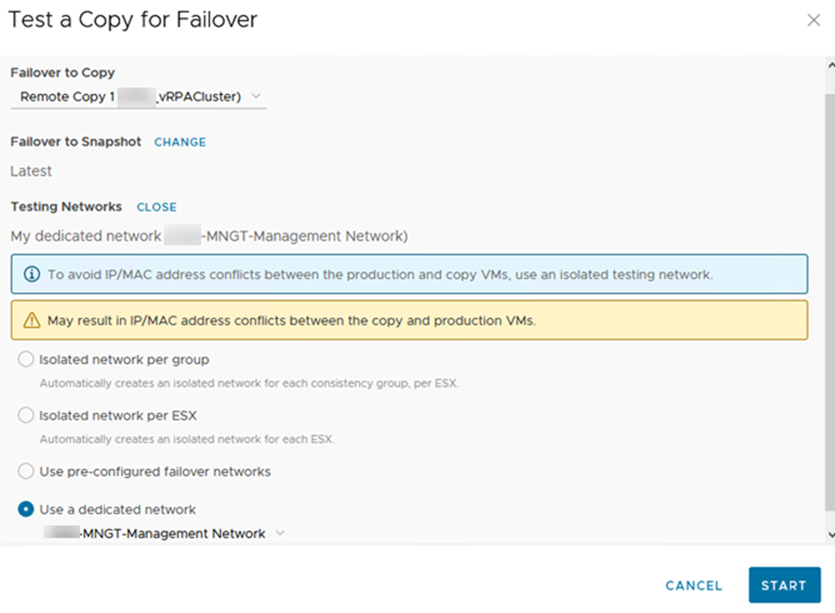The image size is (835, 613).
Task: Select the Use a dedicated network radio button
Action: [26, 509]
